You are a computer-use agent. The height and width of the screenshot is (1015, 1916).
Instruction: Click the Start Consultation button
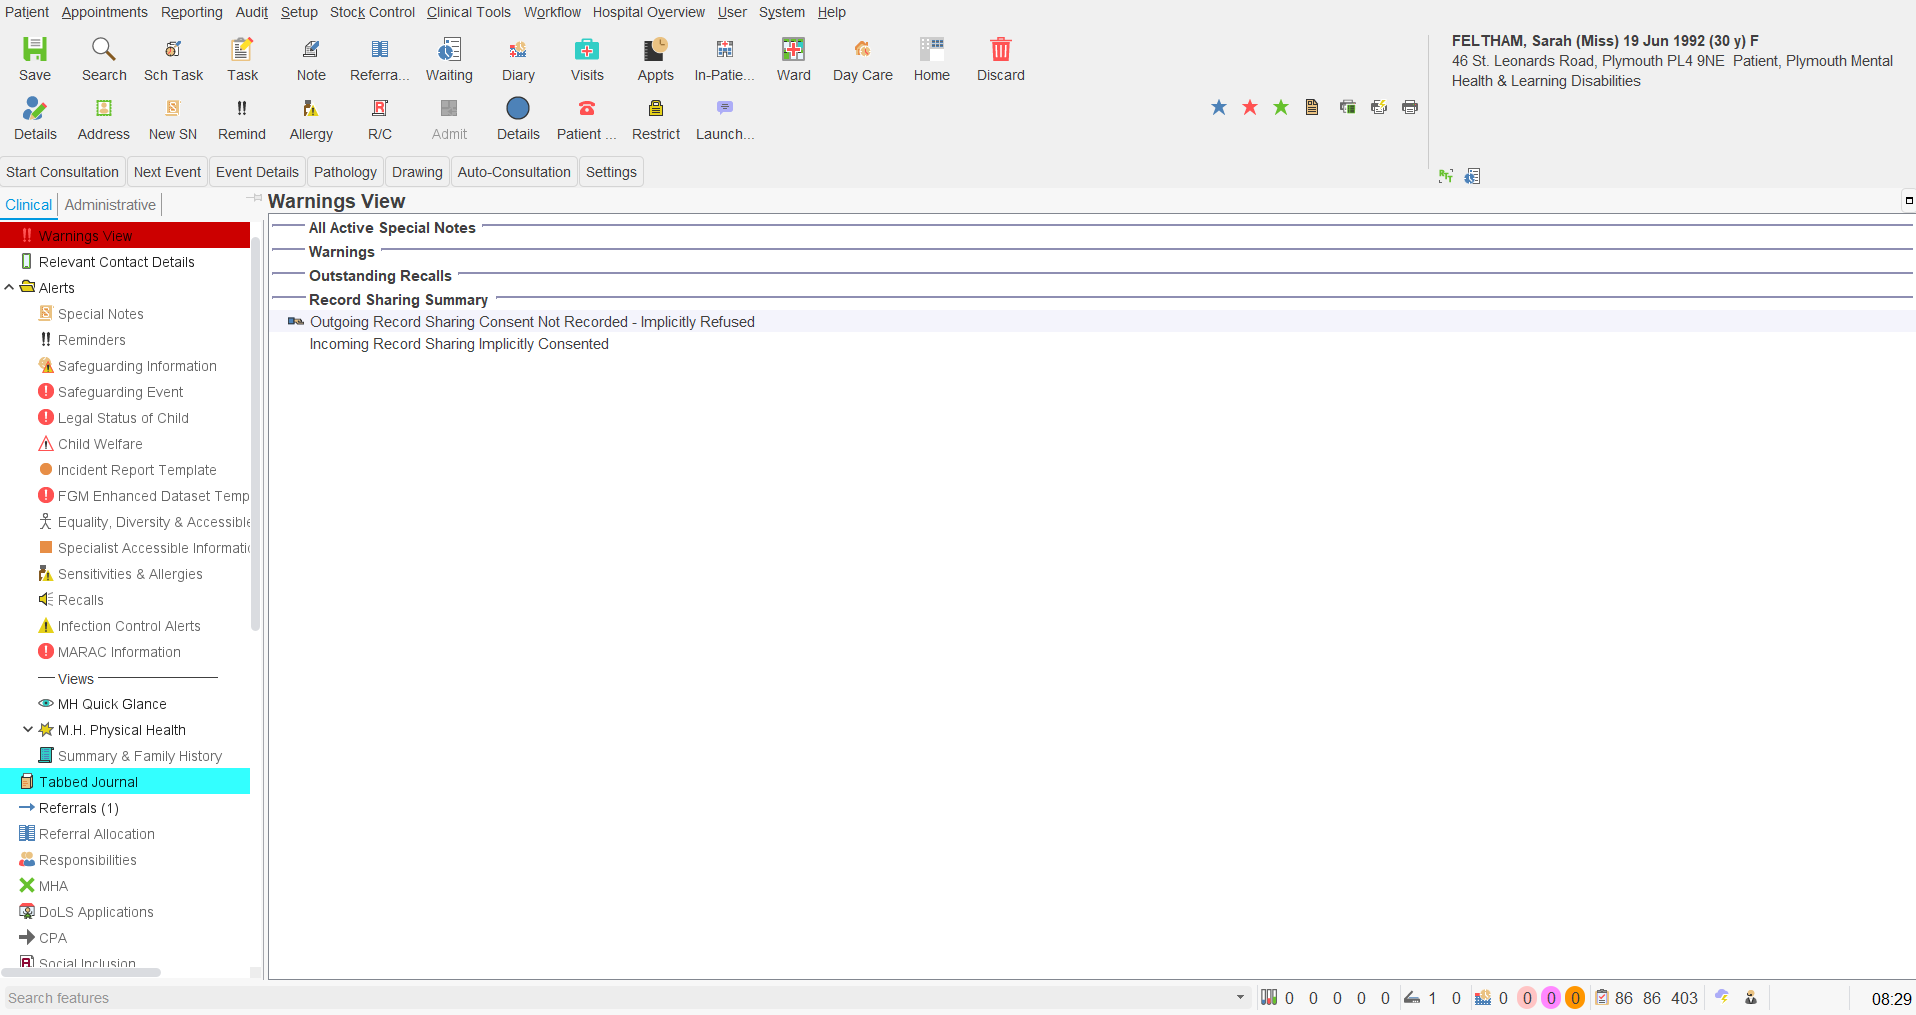62,172
